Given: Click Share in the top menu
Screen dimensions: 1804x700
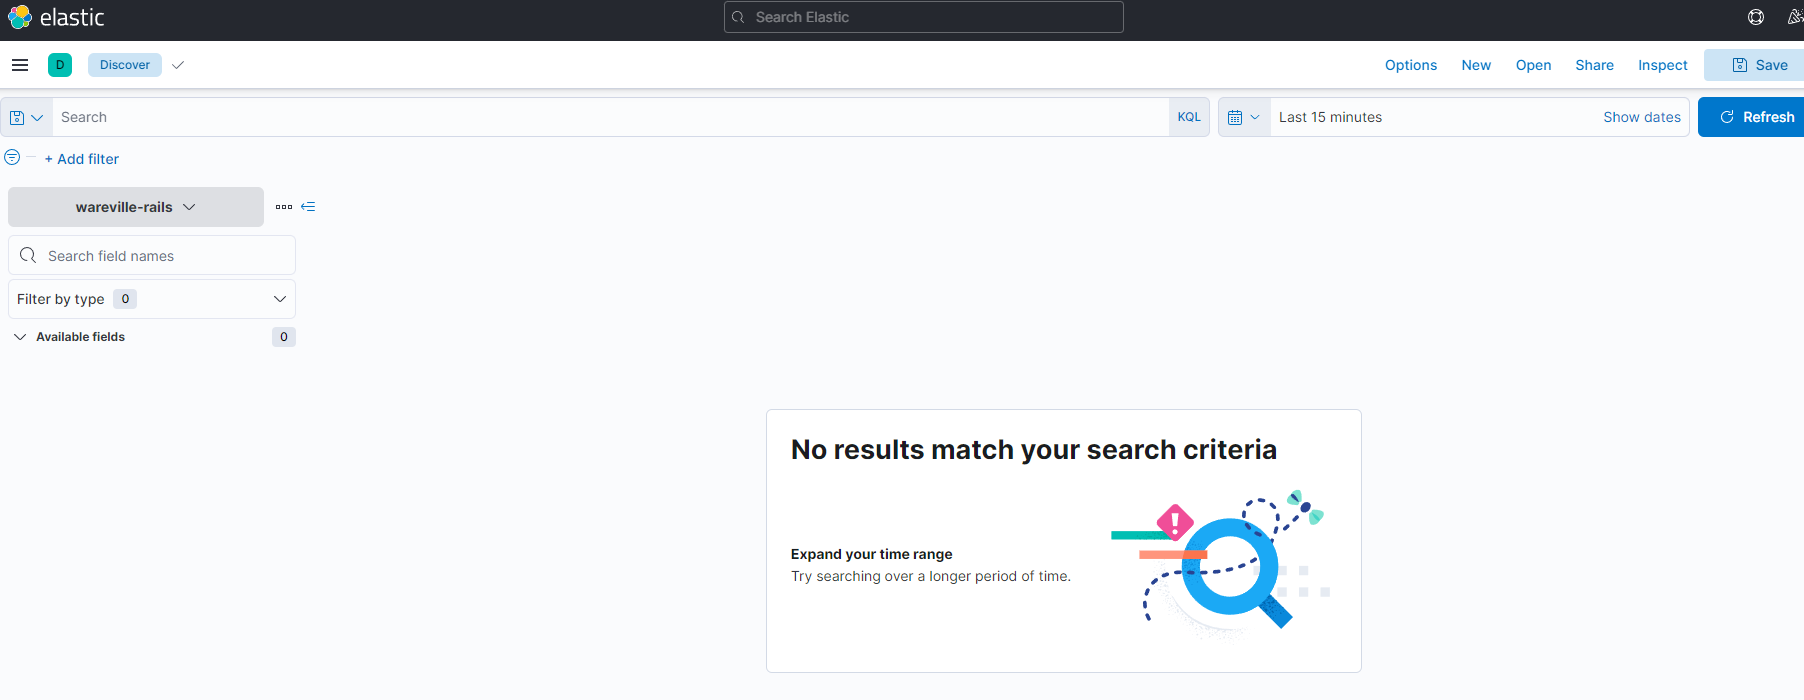Looking at the screenshot, I should 1594,65.
